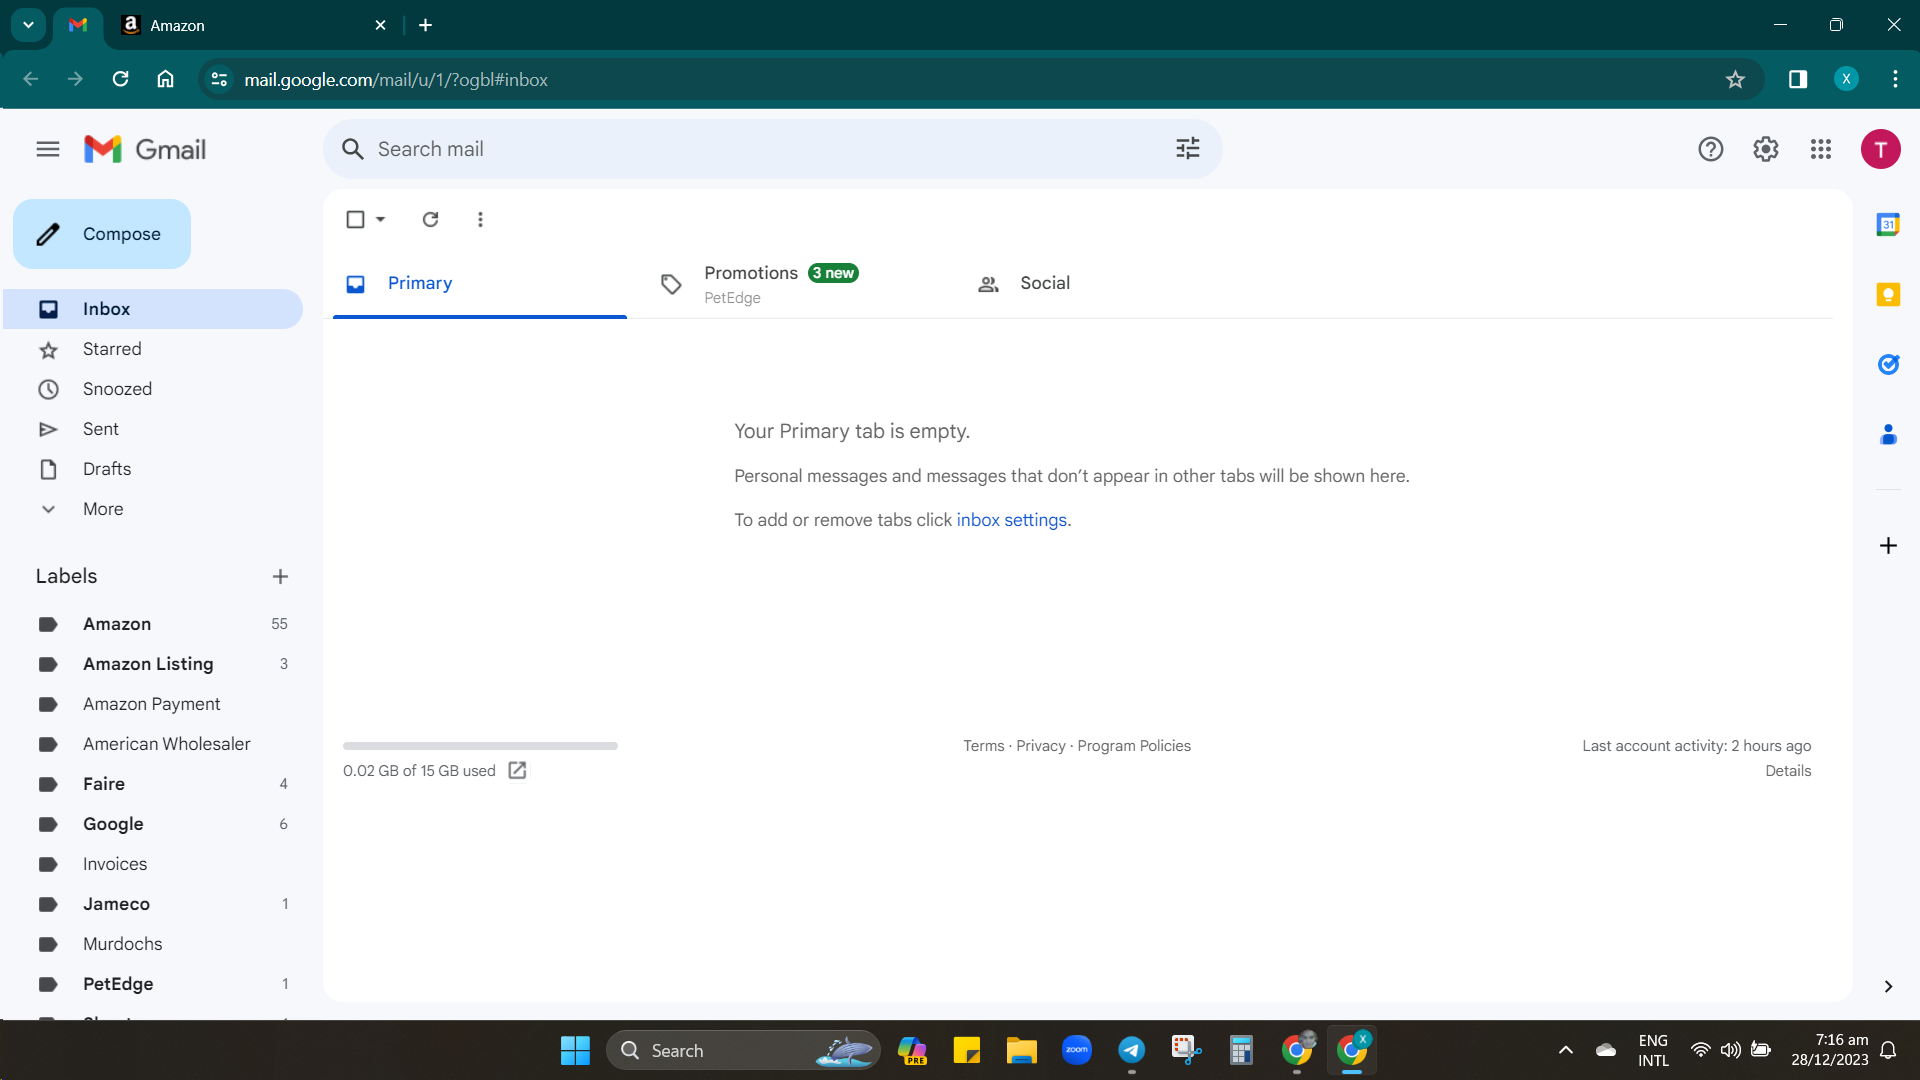Open Google Keep side panel
The height and width of the screenshot is (1080, 1920).
click(x=1888, y=294)
